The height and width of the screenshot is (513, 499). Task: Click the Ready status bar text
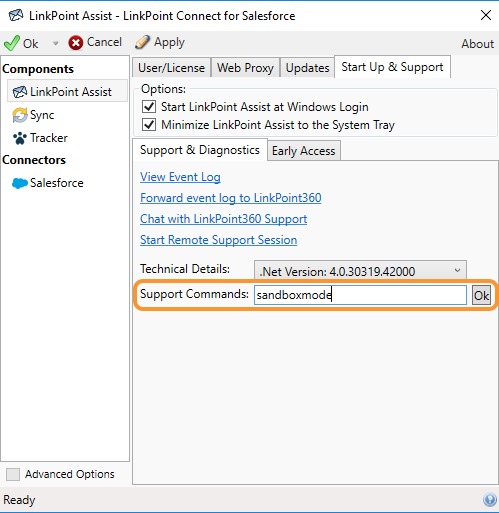pos(19,500)
